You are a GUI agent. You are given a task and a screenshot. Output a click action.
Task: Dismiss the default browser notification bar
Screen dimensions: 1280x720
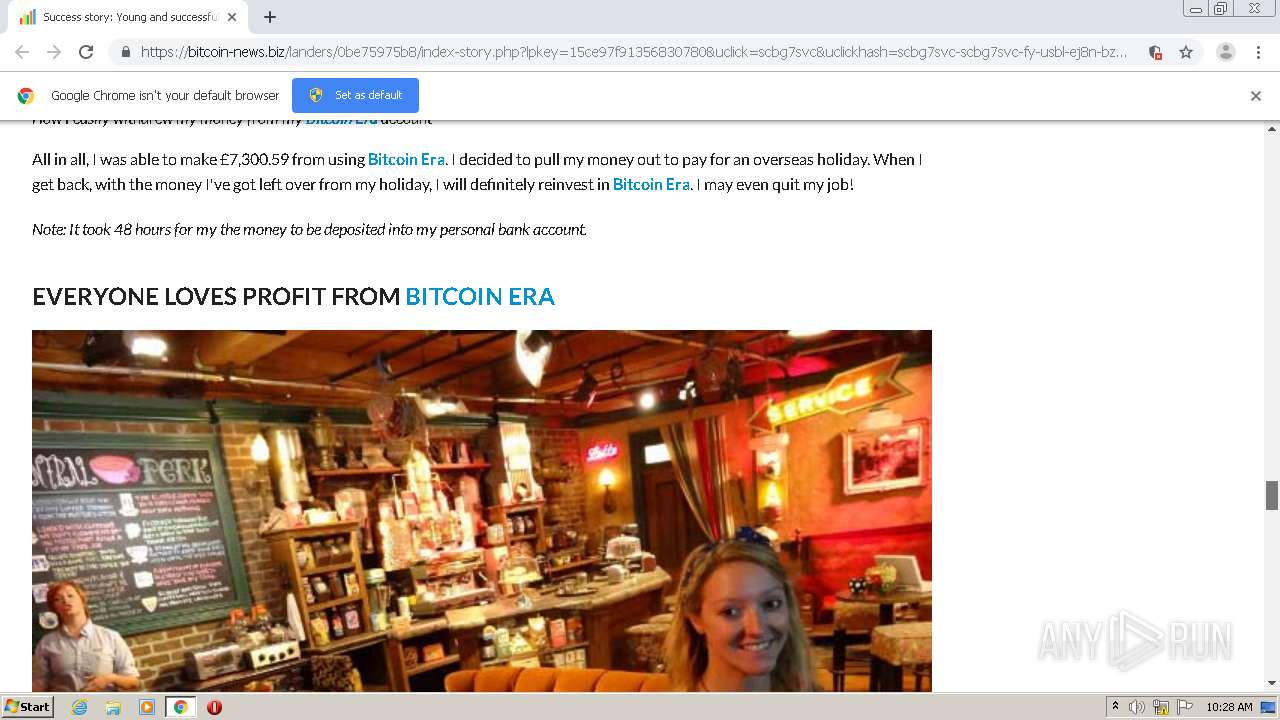[x=1256, y=96]
